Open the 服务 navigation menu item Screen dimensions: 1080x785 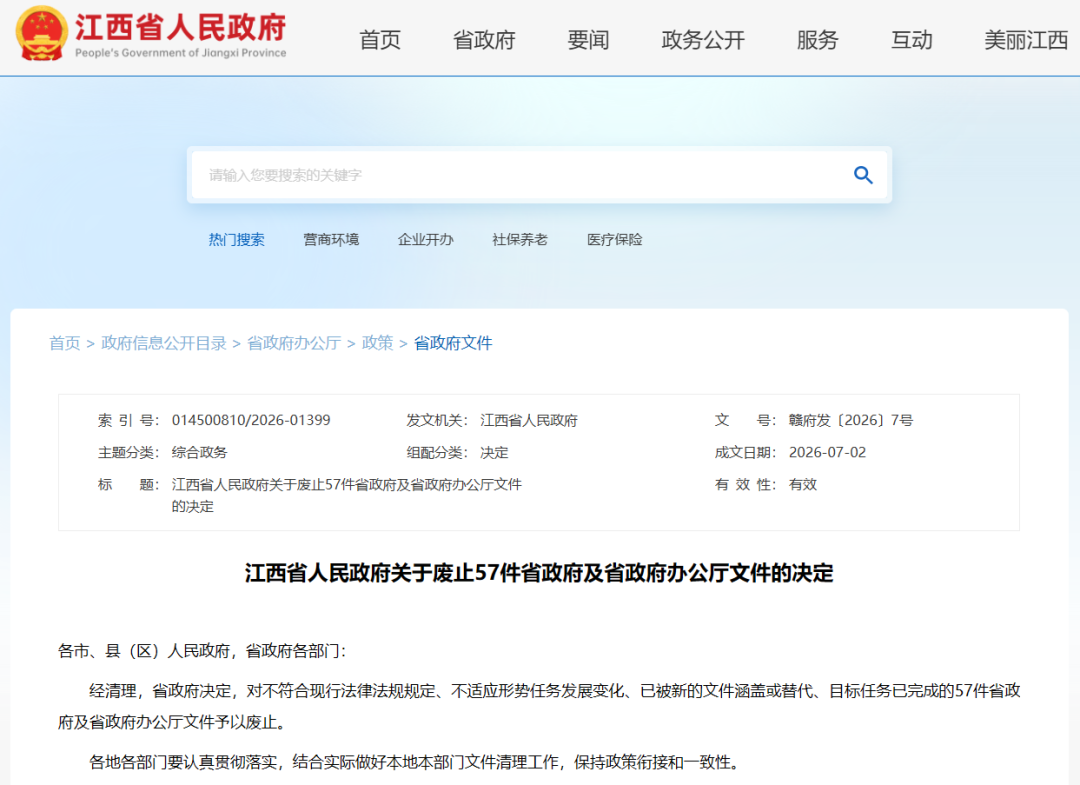tap(818, 40)
